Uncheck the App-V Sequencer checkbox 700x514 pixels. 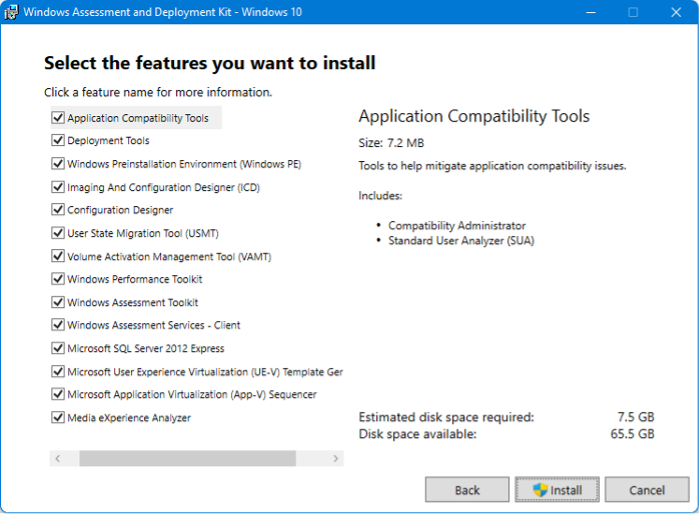click(x=57, y=394)
